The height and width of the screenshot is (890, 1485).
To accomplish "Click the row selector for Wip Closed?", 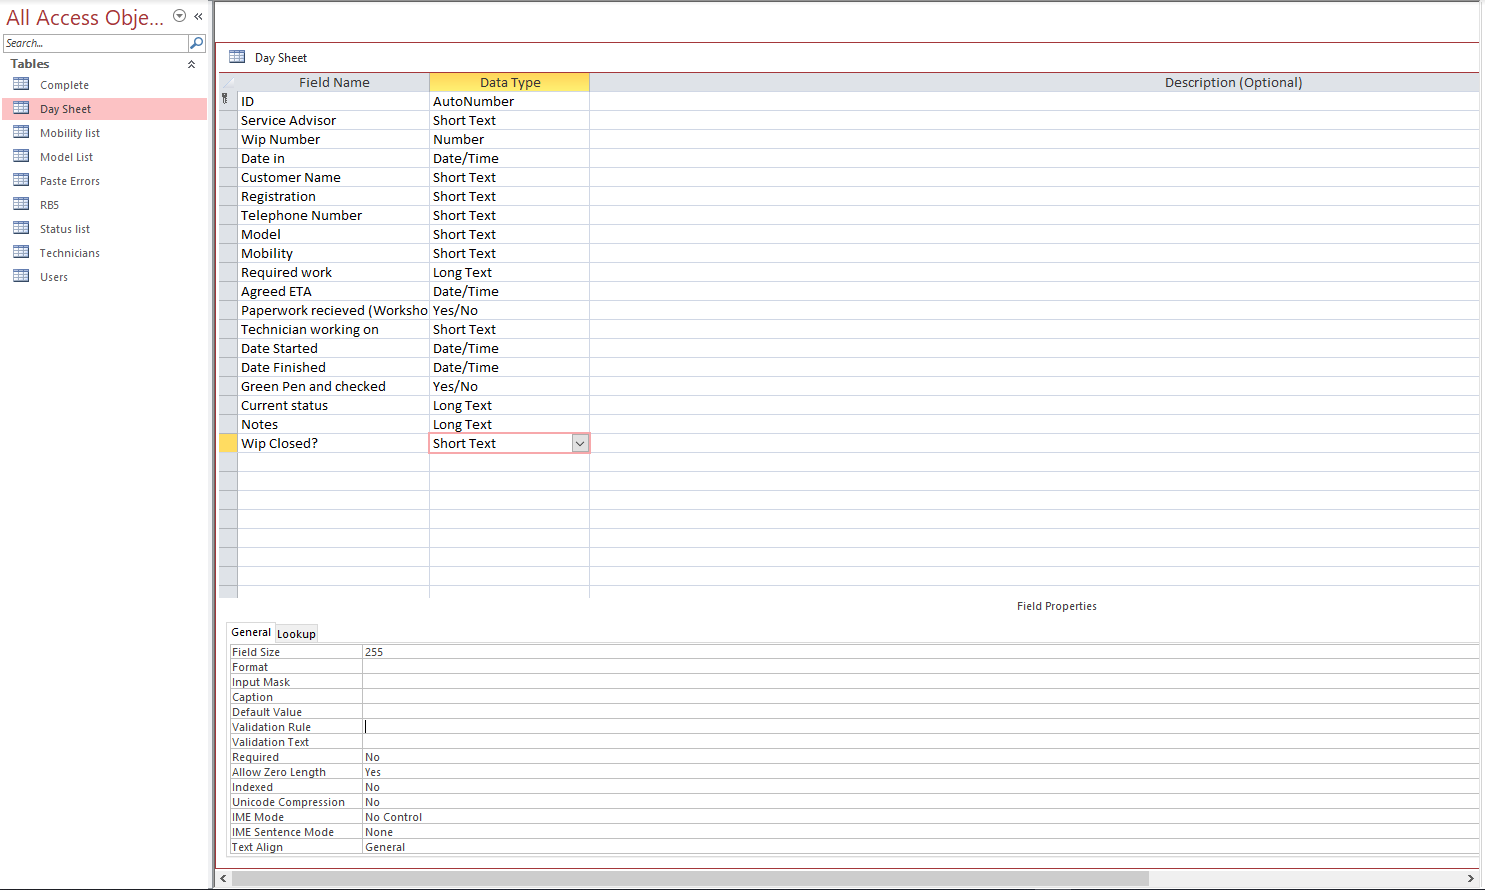I will (228, 443).
